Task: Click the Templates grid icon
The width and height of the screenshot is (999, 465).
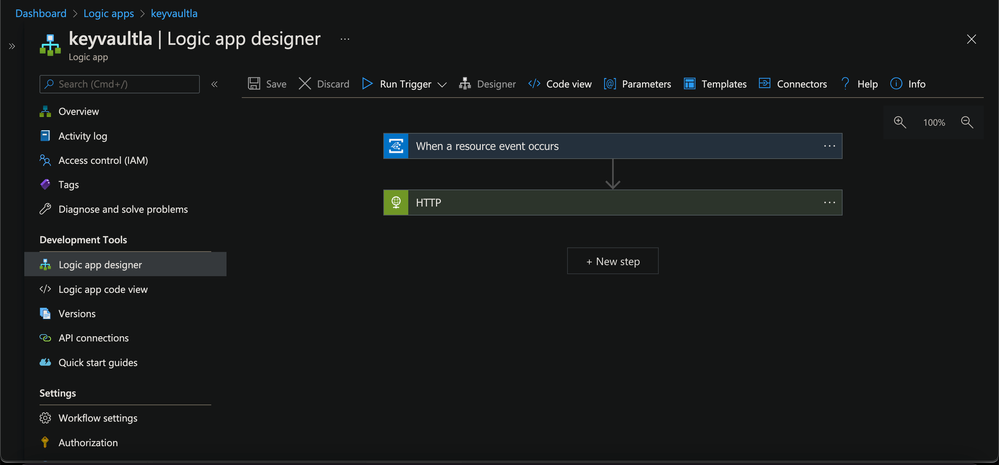Action: [x=689, y=83]
